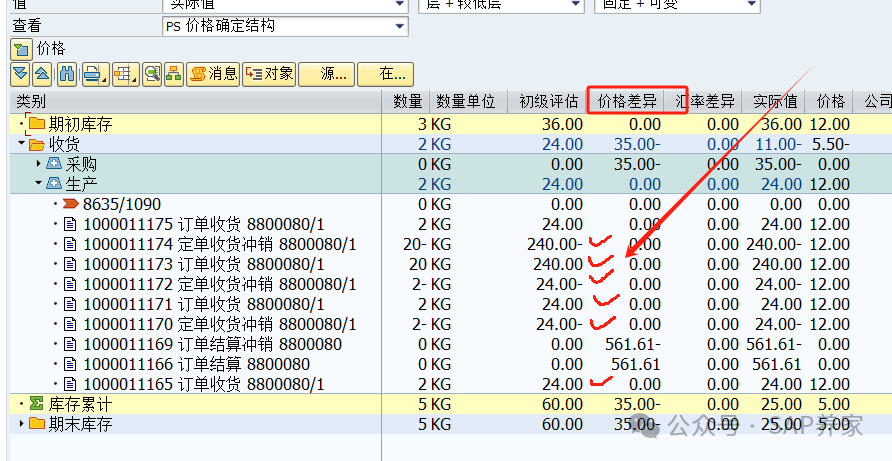Select row 1000011169 订单结算冲销 8800080
The width and height of the screenshot is (892, 461).
coord(213,344)
